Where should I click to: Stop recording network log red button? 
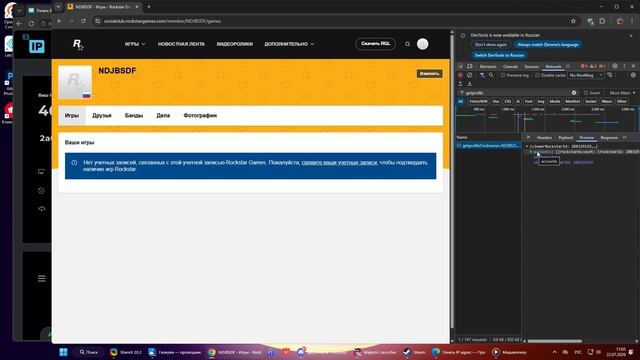[460, 75]
